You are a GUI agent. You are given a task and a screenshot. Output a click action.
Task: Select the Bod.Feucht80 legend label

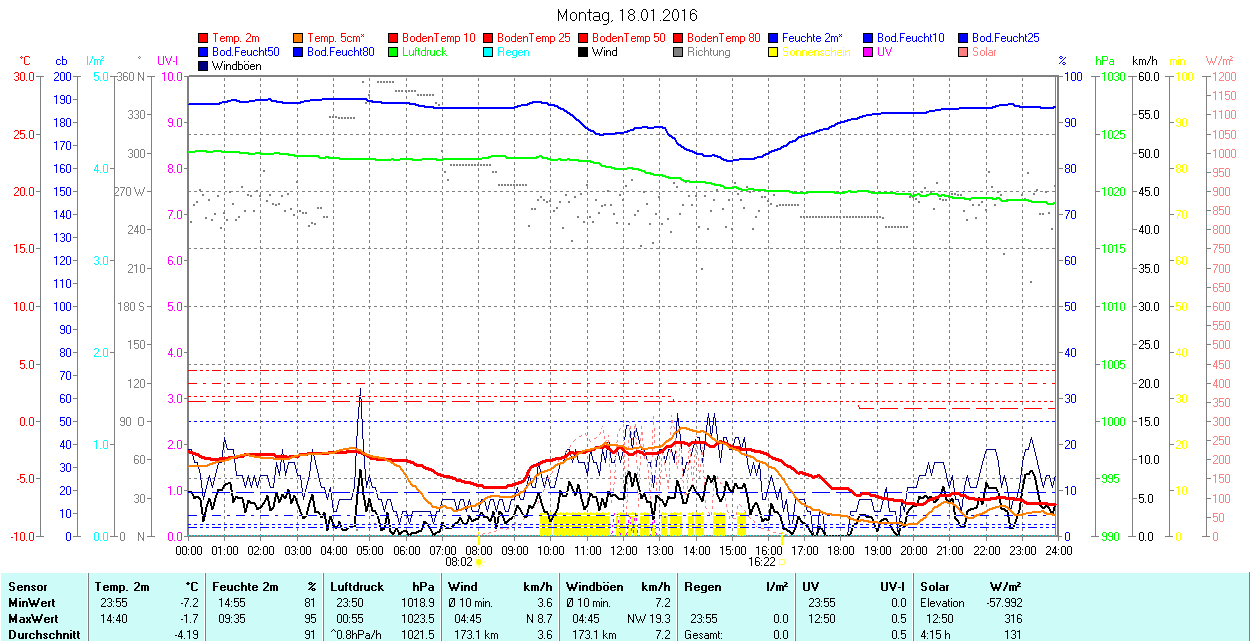(x=340, y=52)
